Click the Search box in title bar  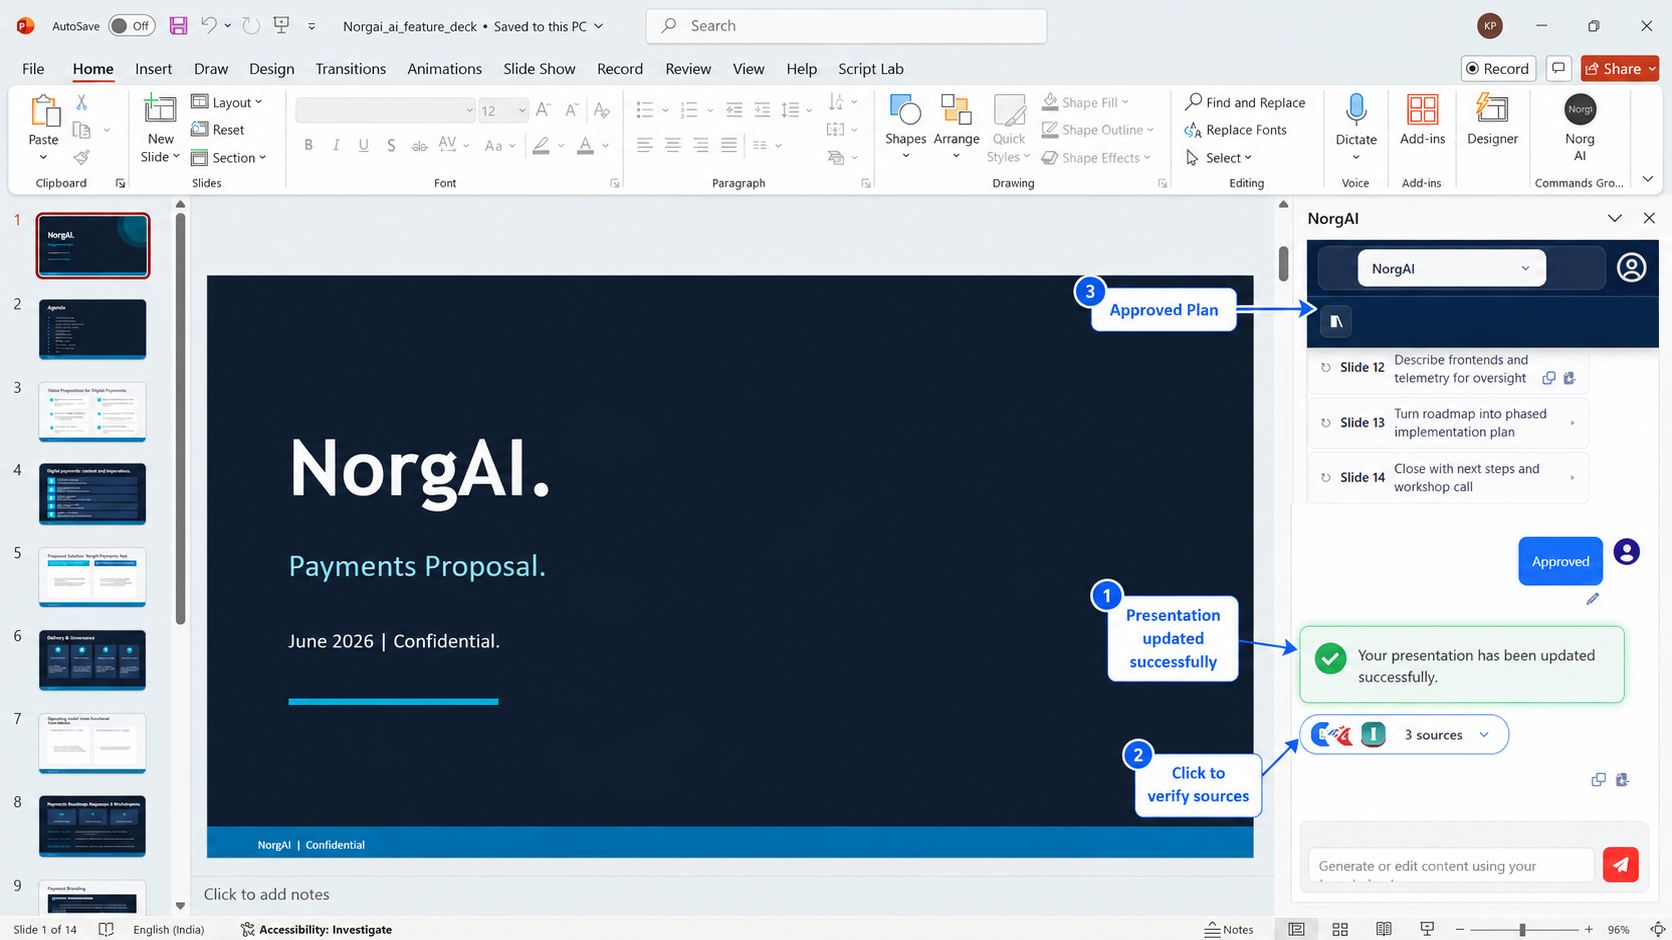click(846, 26)
